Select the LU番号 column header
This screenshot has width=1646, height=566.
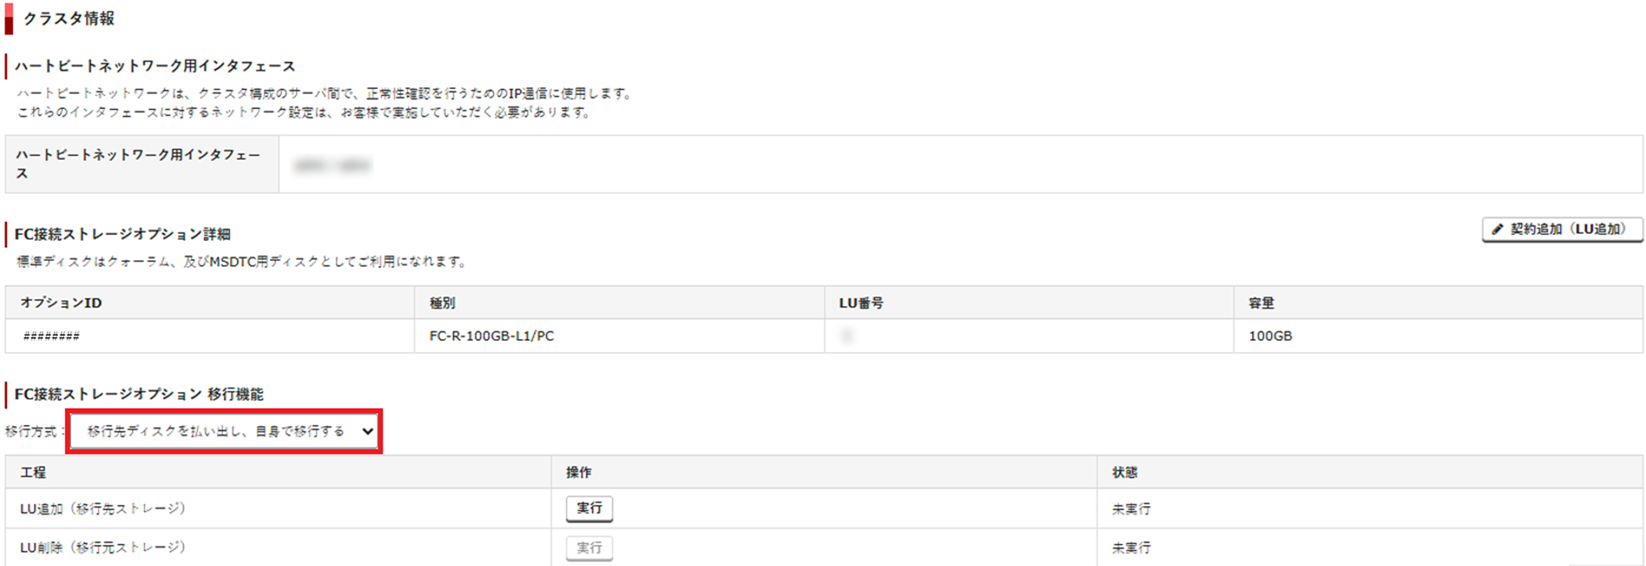pyautogui.click(x=861, y=303)
